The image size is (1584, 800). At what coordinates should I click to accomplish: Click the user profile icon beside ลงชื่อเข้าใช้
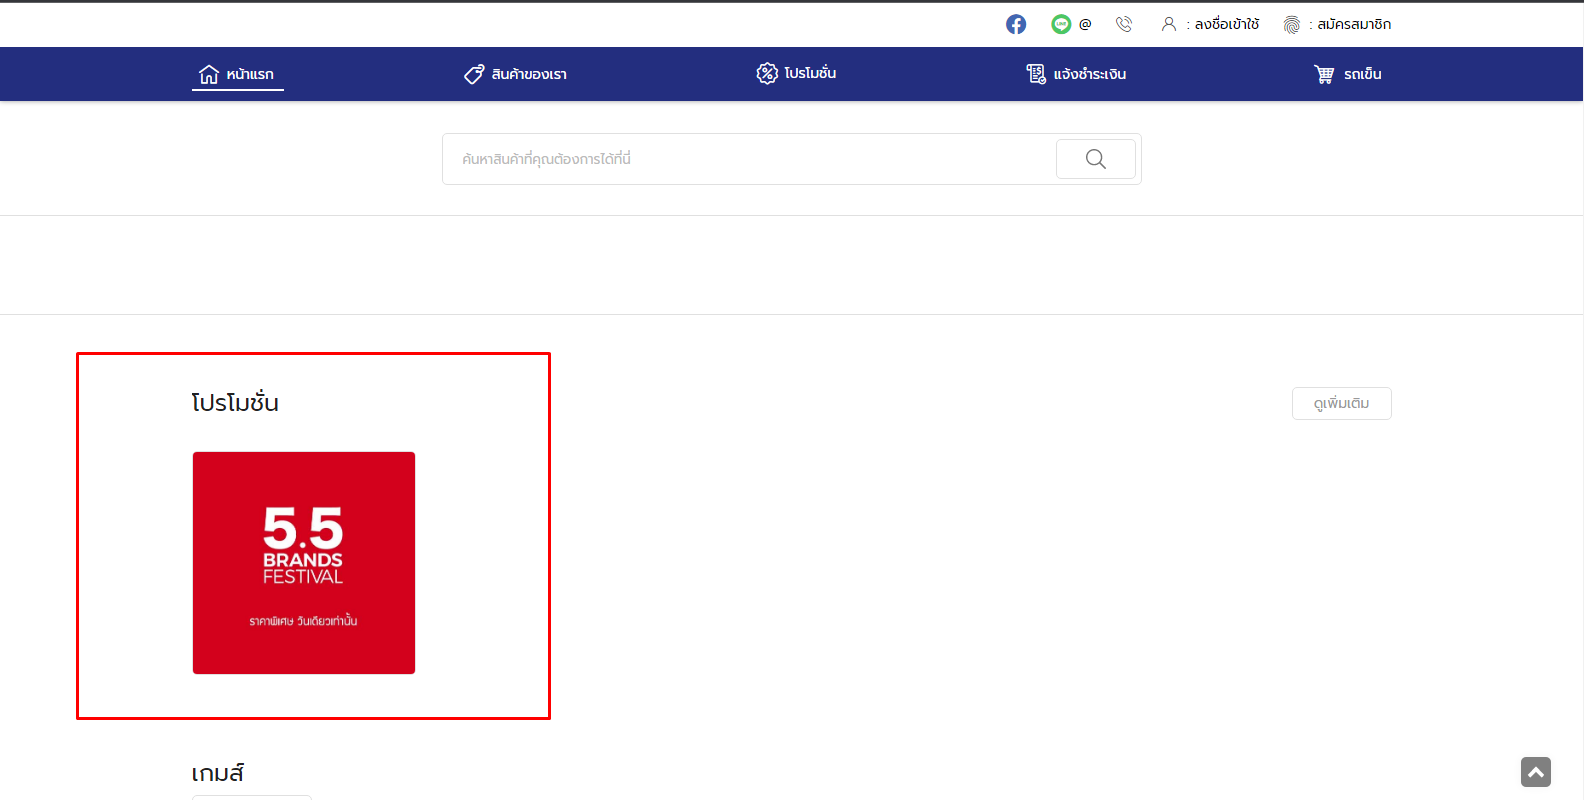[1168, 24]
